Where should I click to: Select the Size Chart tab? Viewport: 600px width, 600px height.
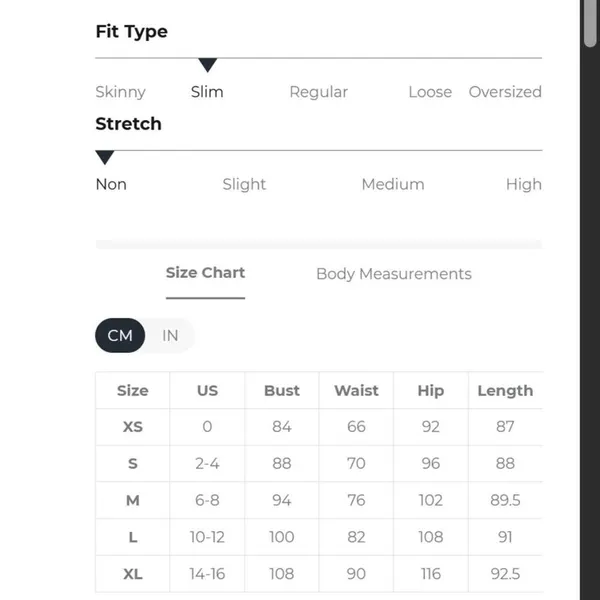pyautogui.click(x=205, y=273)
